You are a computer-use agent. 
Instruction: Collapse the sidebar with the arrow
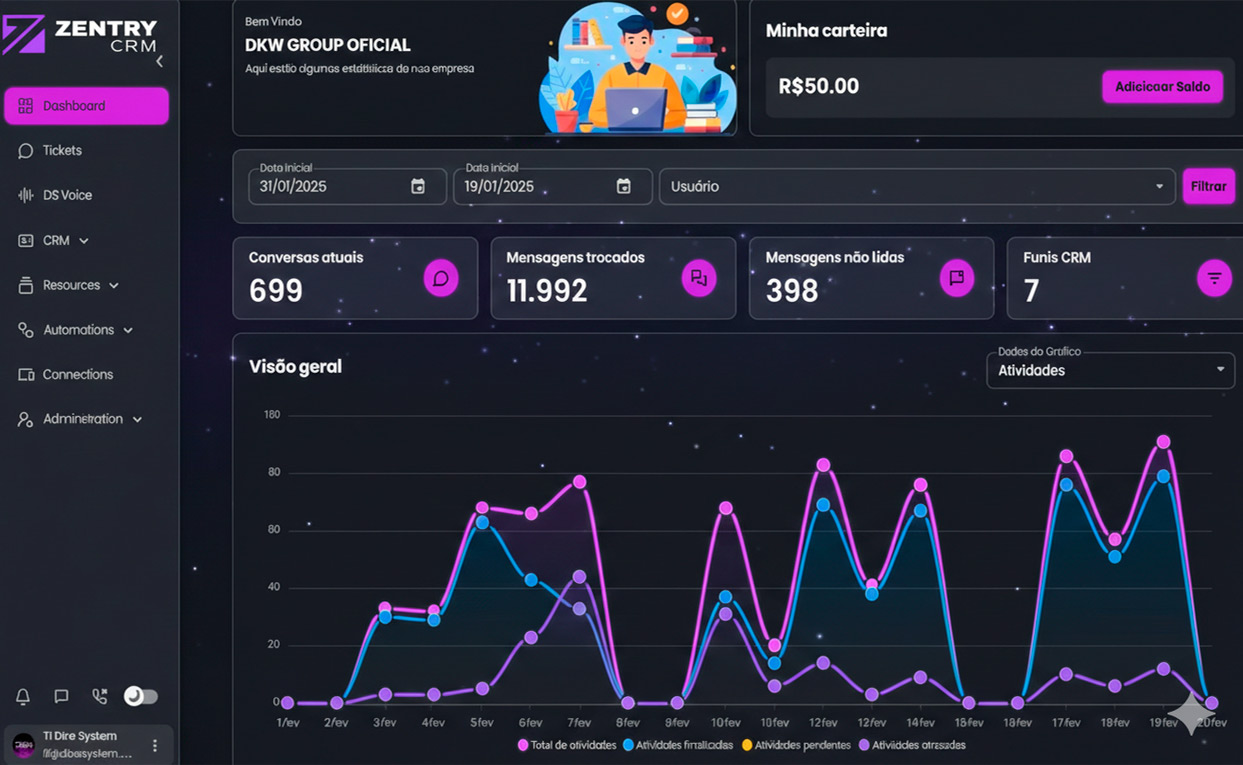159,62
